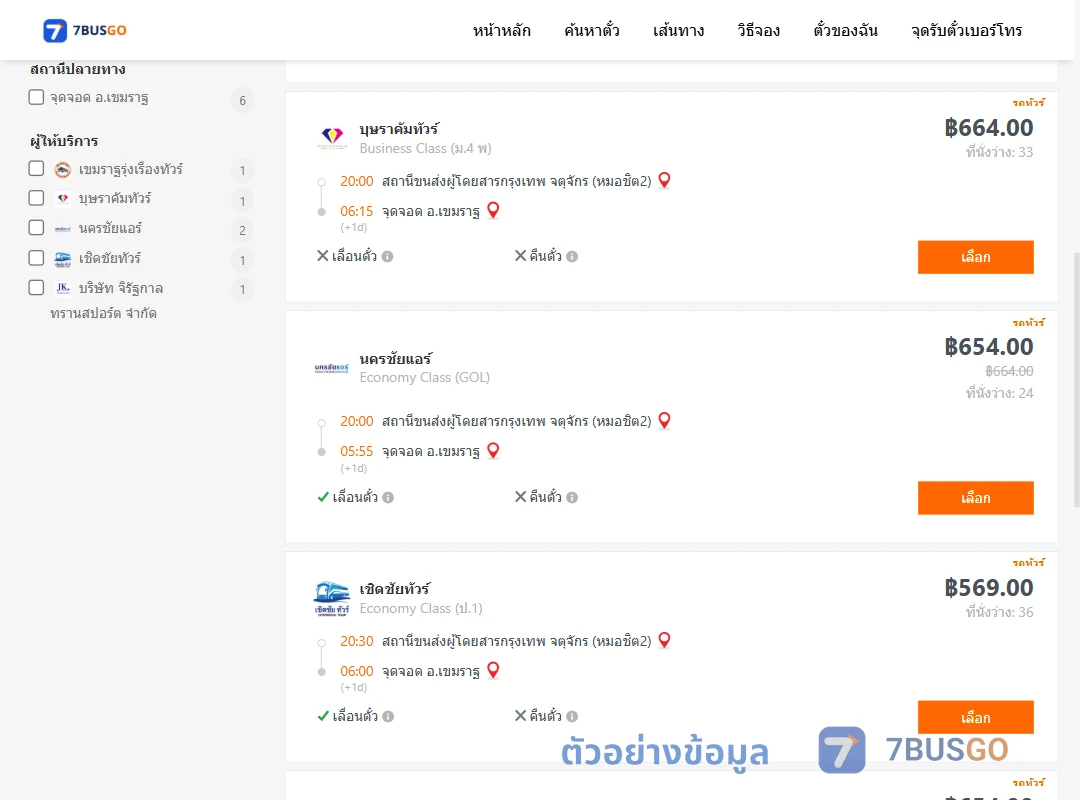The height and width of the screenshot is (800, 1080).
Task: Click คืนตั๋ว info icon on บุษราคัมทัวร์ card
Action: (572, 256)
